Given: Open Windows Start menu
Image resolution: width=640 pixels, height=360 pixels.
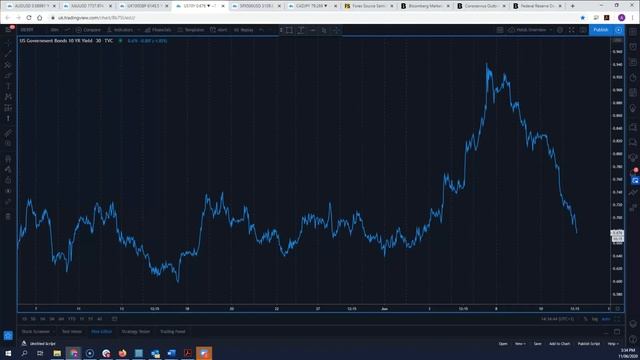Looking at the screenshot, I should tap(8, 353).
